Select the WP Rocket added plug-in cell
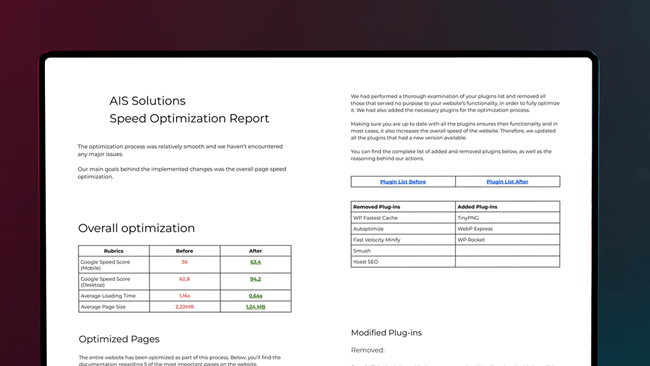 coord(507,240)
